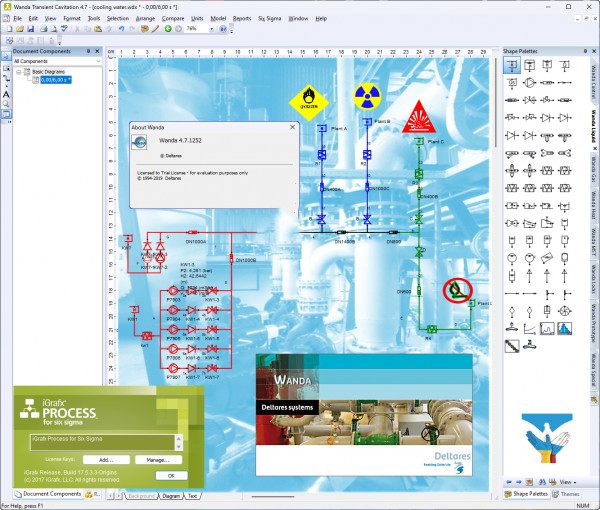The width and height of the screenshot is (600, 510).
Task: Click the DN1400B pipe label
Action: click(x=344, y=241)
